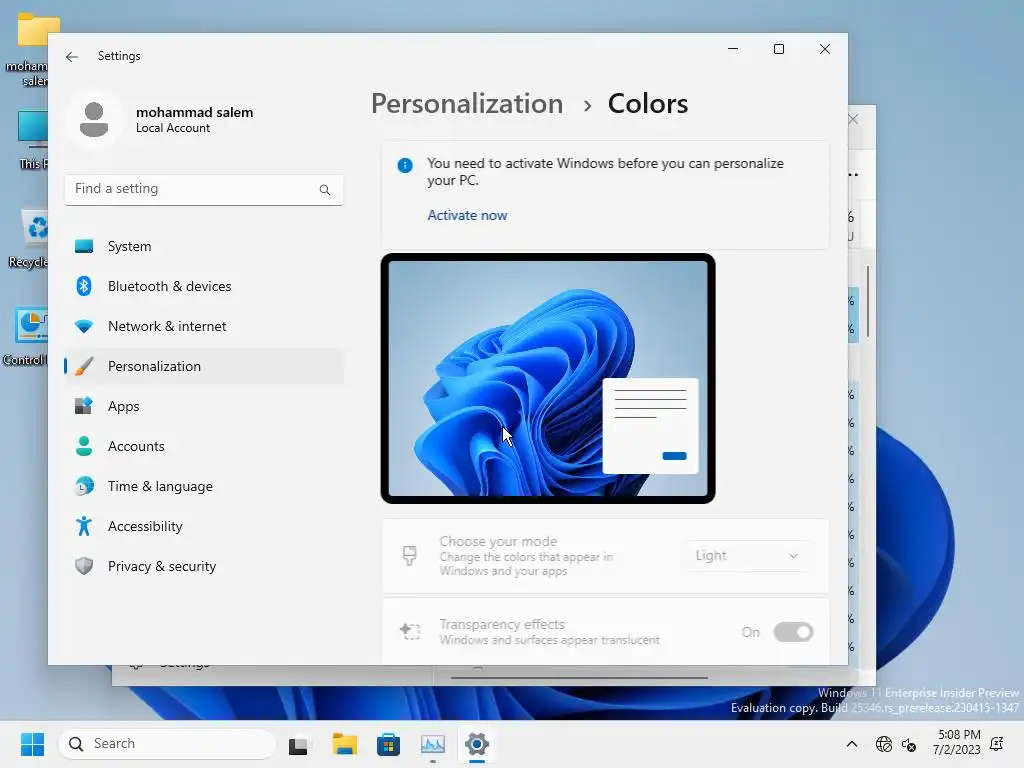
Task: Click the Accounts person icon in sidebar
Action: [x=84, y=446]
